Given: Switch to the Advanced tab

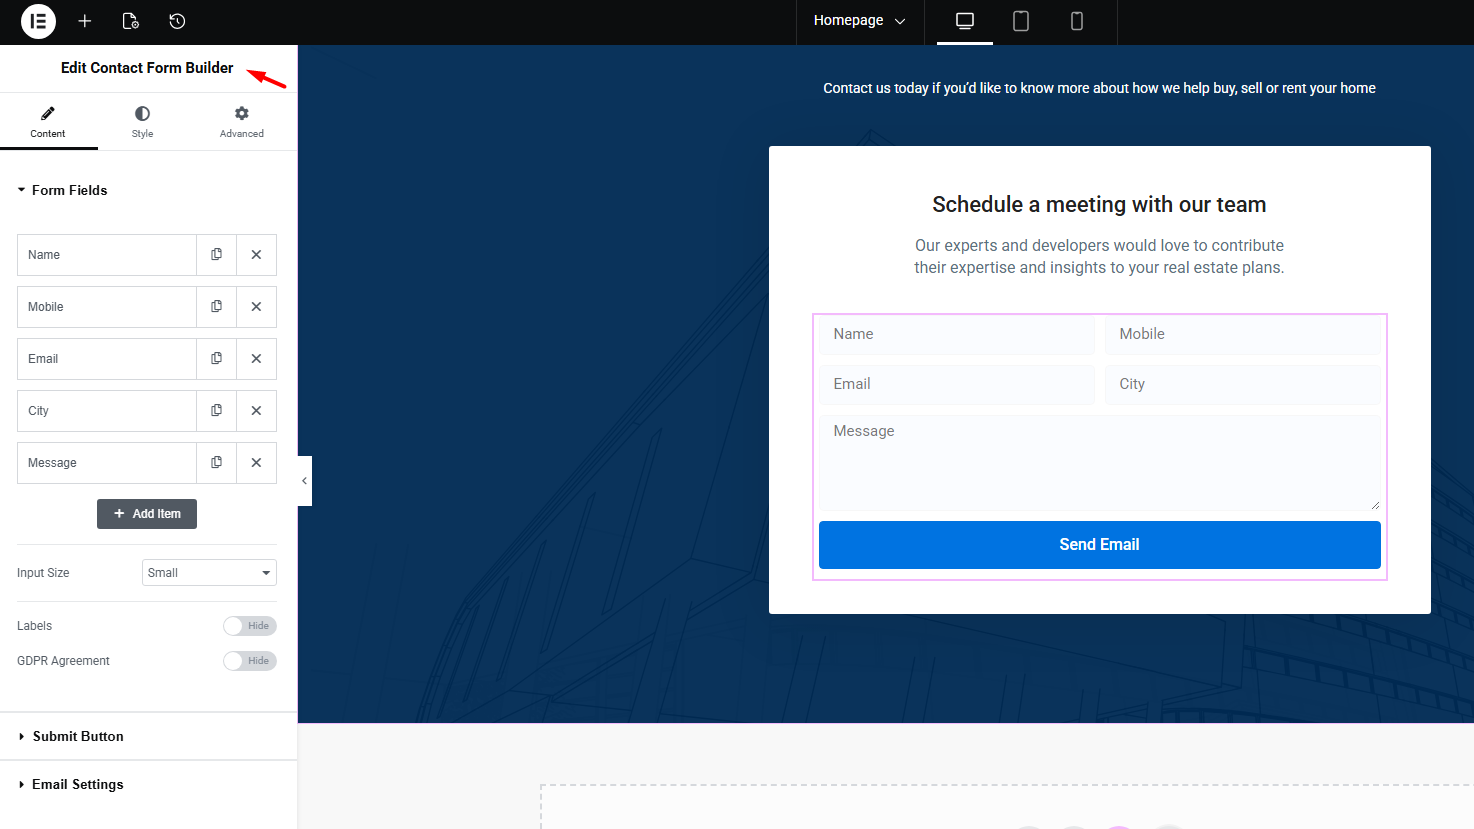Looking at the screenshot, I should (241, 122).
